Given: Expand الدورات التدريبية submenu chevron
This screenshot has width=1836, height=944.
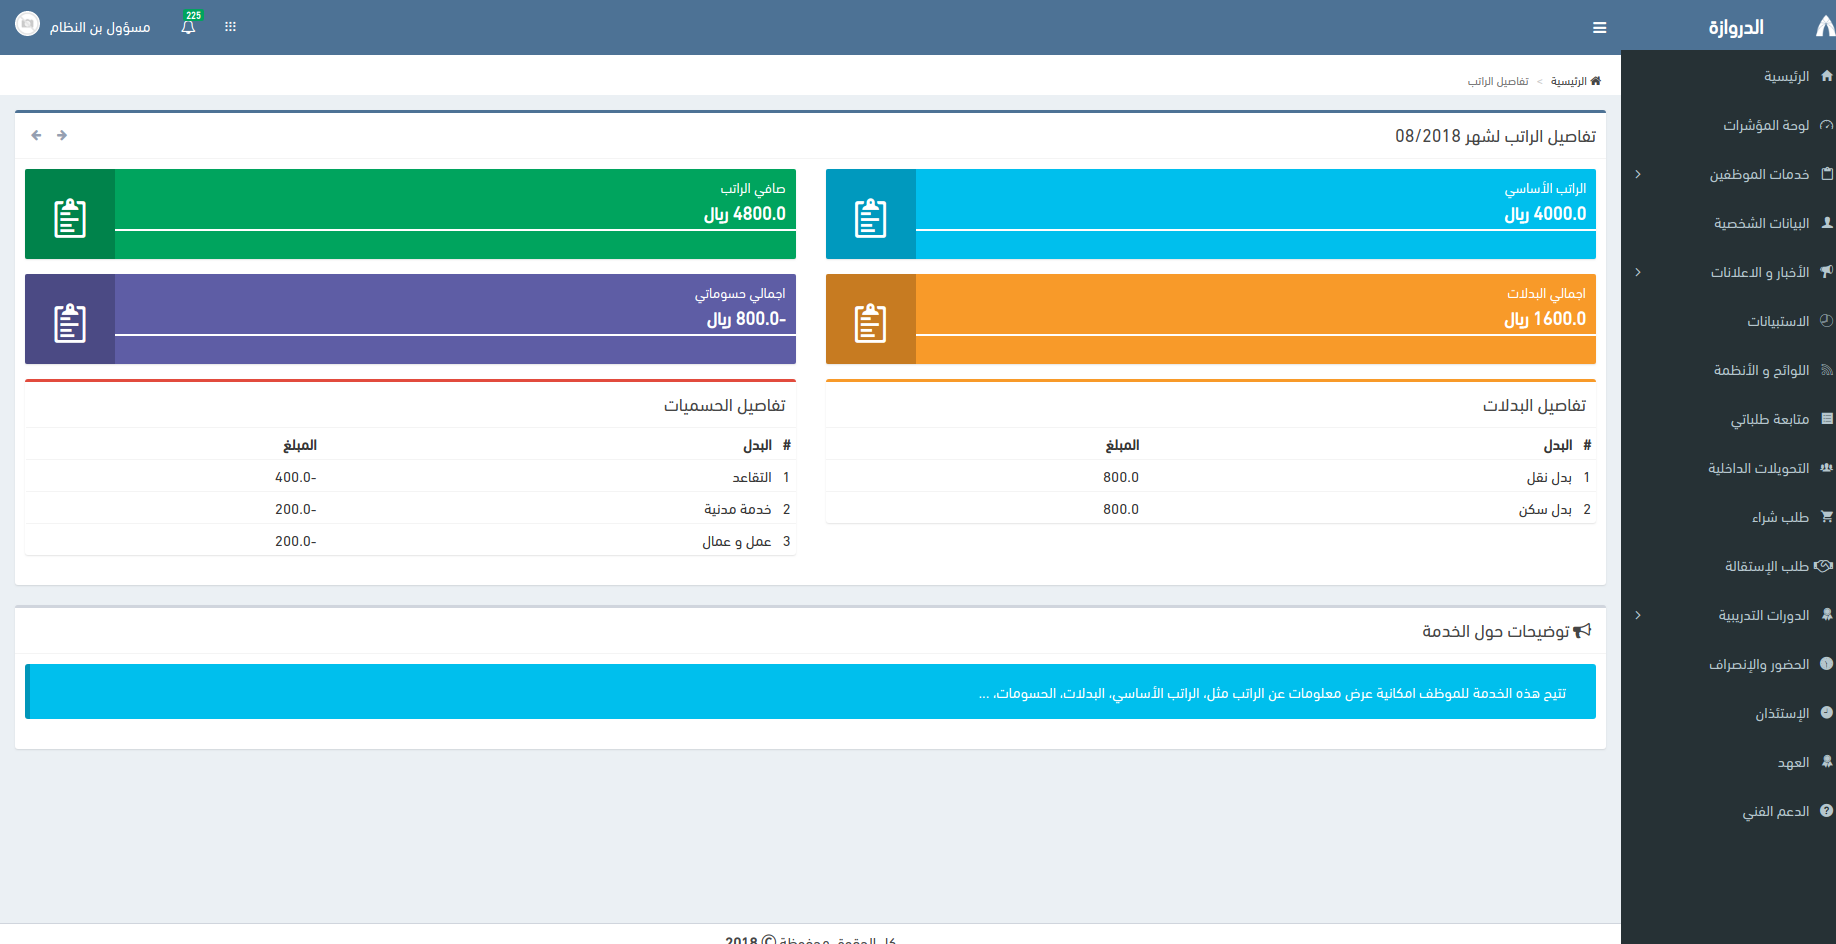Looking at the screenshot, I should (1638, 615).
